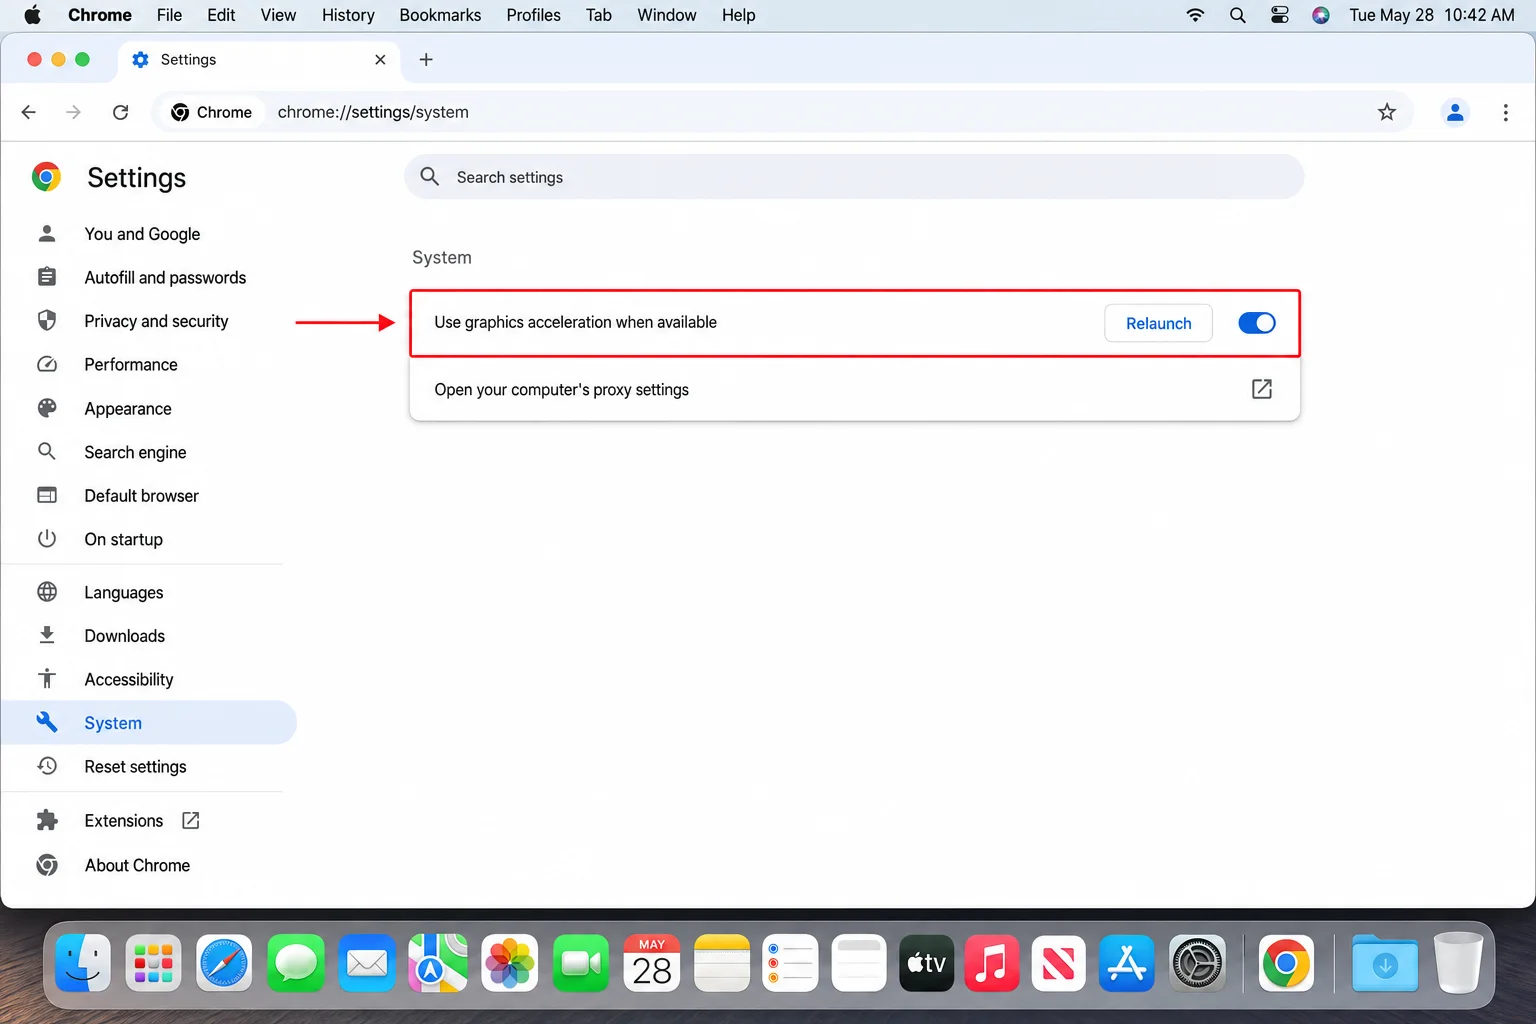The width and height of the screenshot is (1536, 1024).
Task: Open Apple TV from the Dock
Action: [x=927, y=963]
